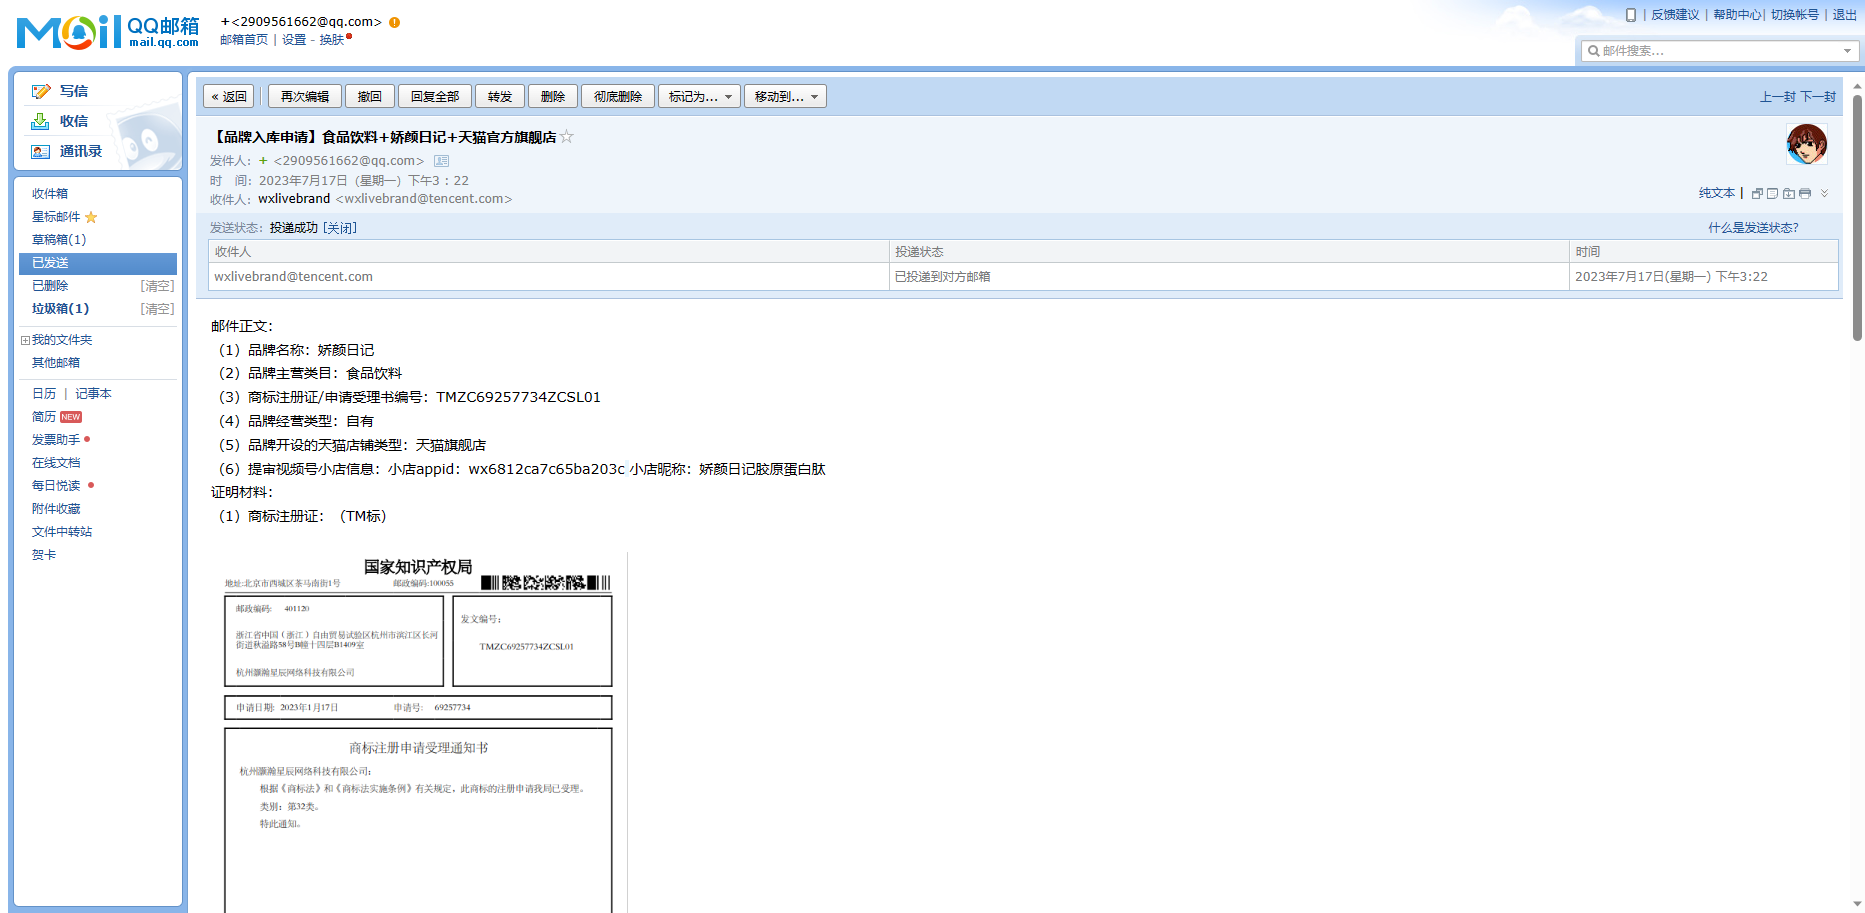
Task: Empty 已删除 folder via 清空 link
Action: coord(157,286)
